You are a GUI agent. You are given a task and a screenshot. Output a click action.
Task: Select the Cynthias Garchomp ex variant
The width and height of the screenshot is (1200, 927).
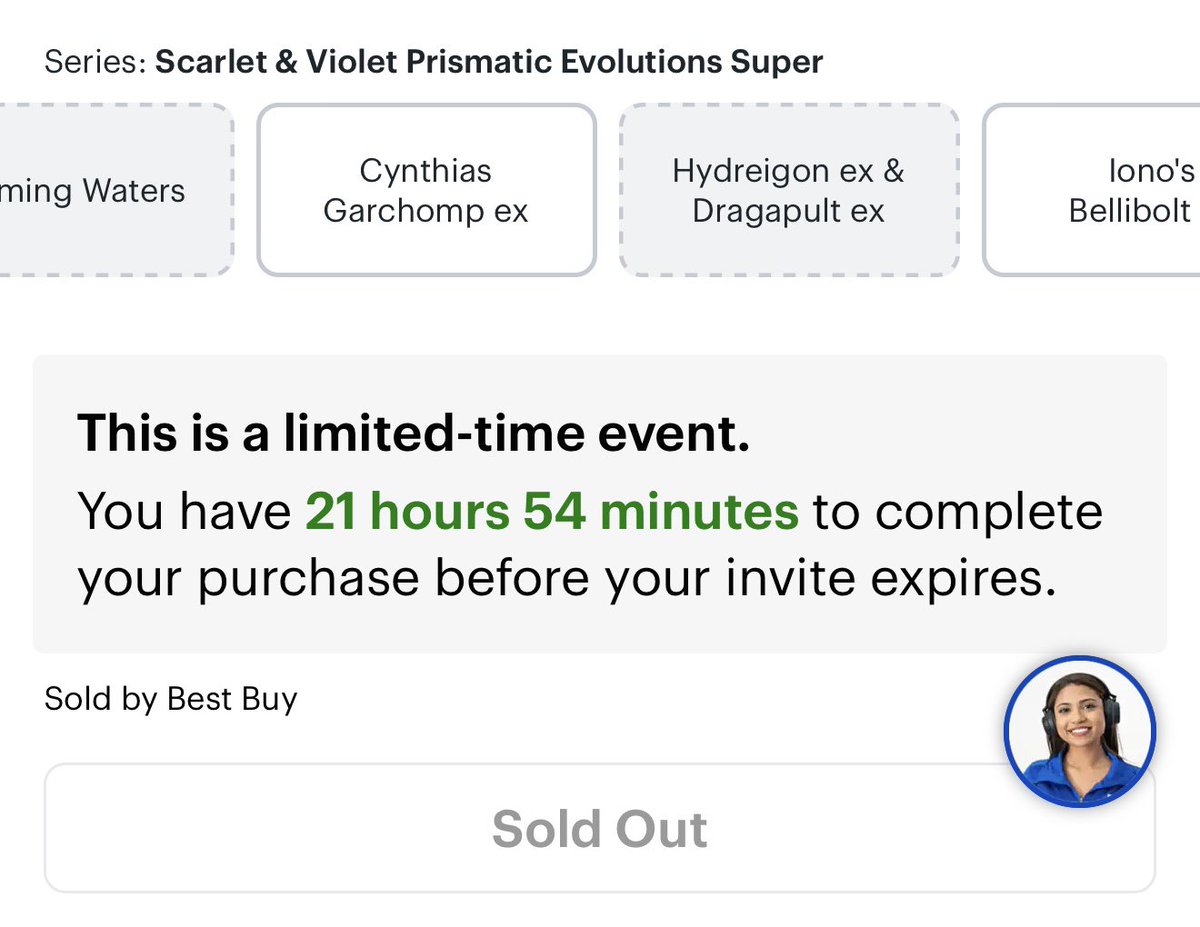(x=426, y=190)
